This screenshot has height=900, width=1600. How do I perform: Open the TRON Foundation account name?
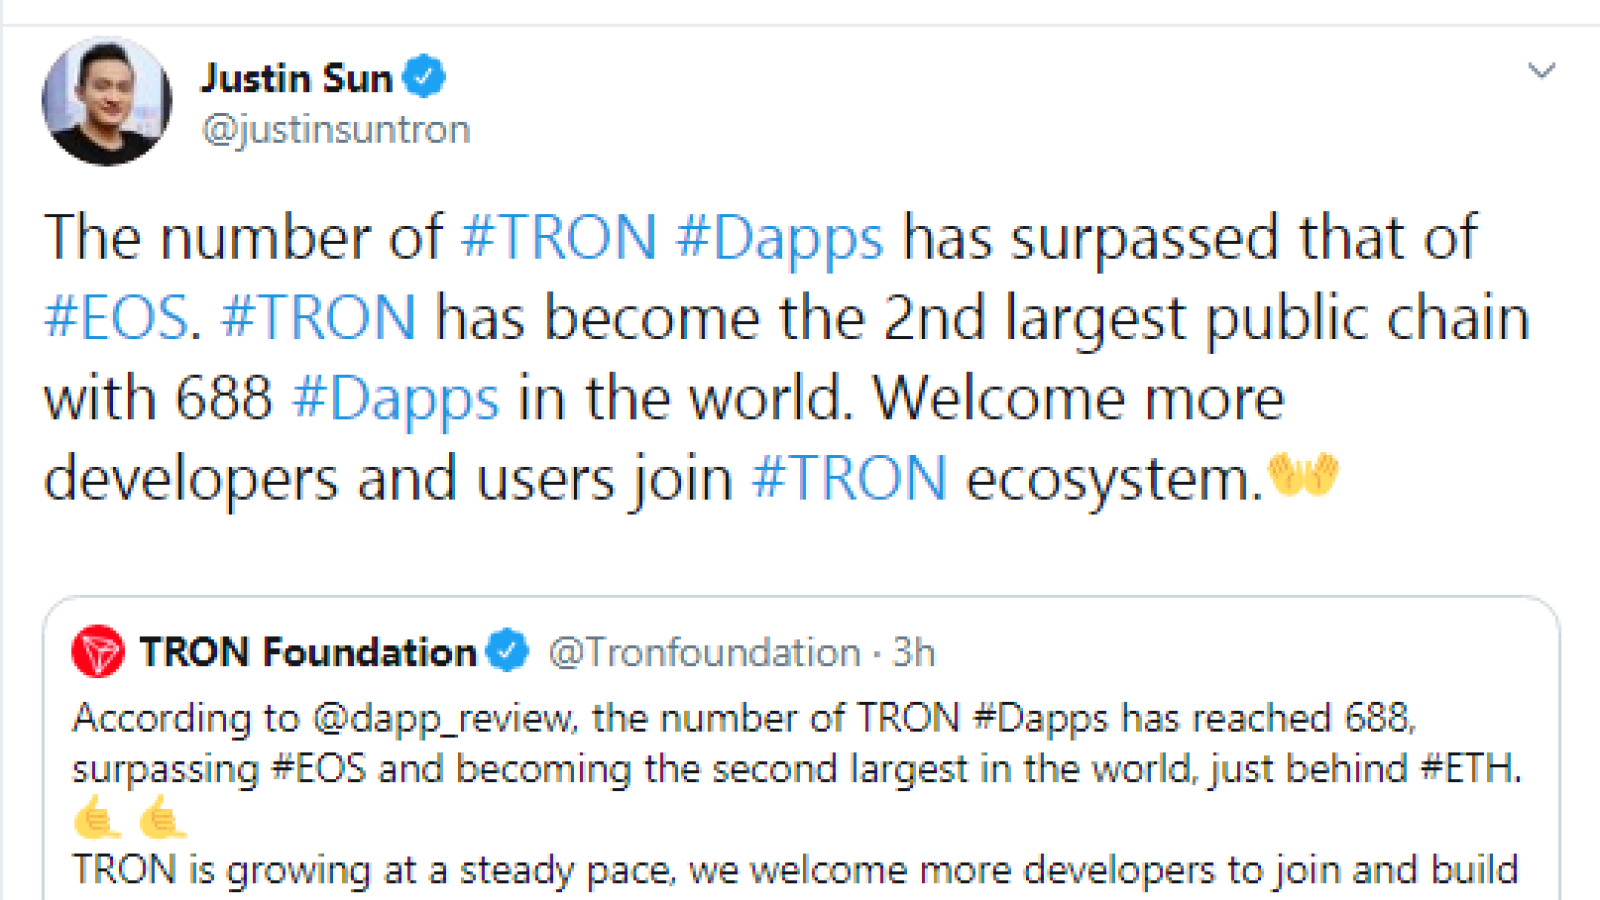click(308, 652)
